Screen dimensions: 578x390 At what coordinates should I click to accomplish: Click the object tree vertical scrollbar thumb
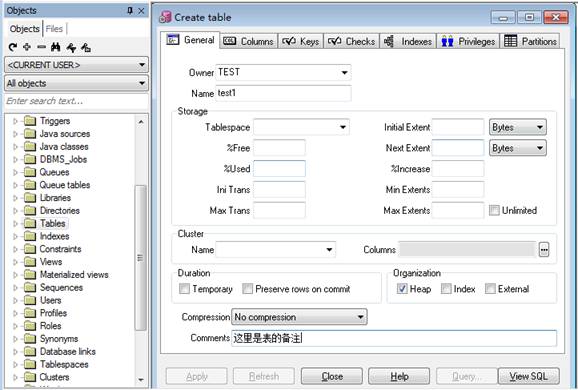(x=140, y=258)
